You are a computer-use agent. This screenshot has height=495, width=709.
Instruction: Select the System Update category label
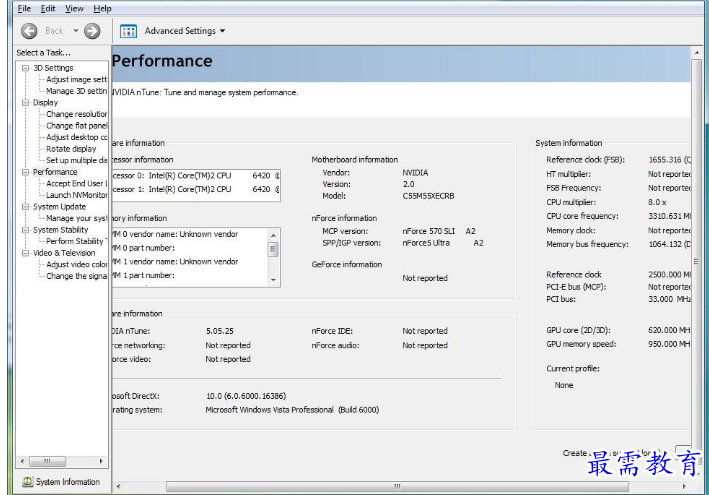59,207
